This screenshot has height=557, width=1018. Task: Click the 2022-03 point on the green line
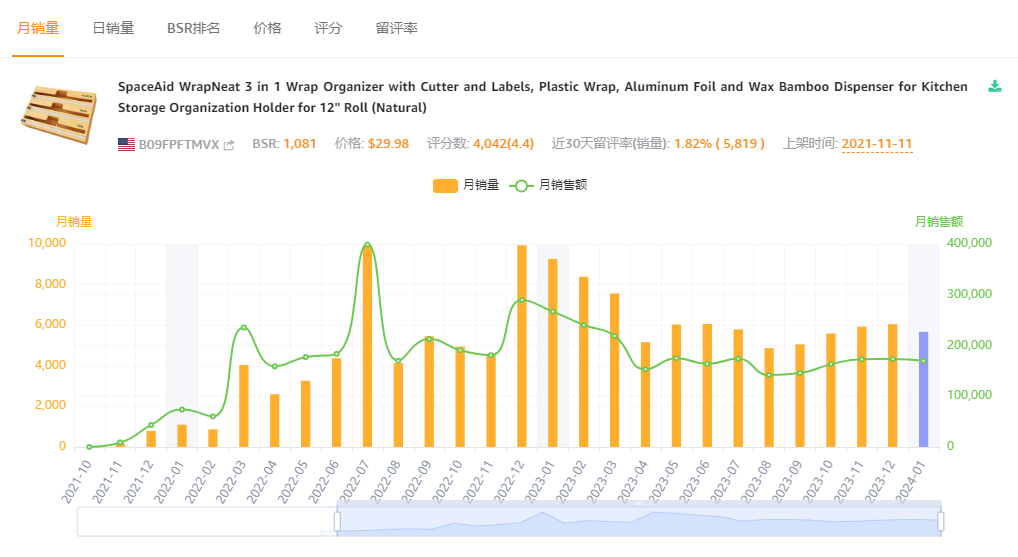tap(243, 327)
